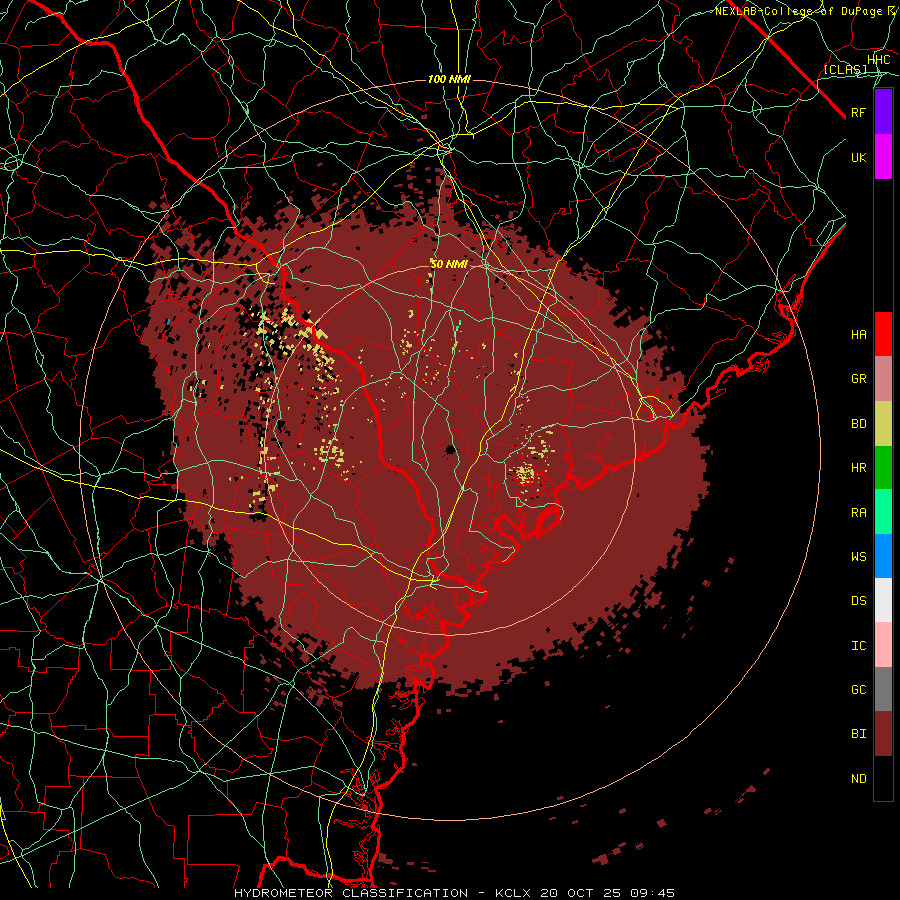Click the IC light pink legend swatch
The height and width of the screenshot is (900, 900).
[x=883, y=645]
